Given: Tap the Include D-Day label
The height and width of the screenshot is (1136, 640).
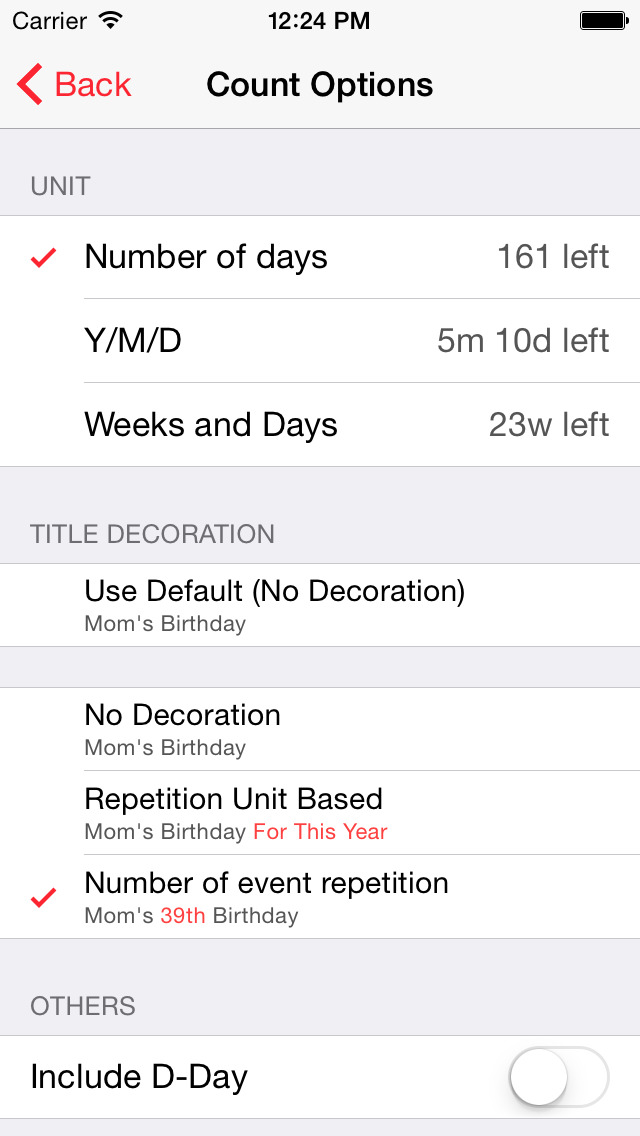Looking at the screenshot, I should tap(139, 1077).
